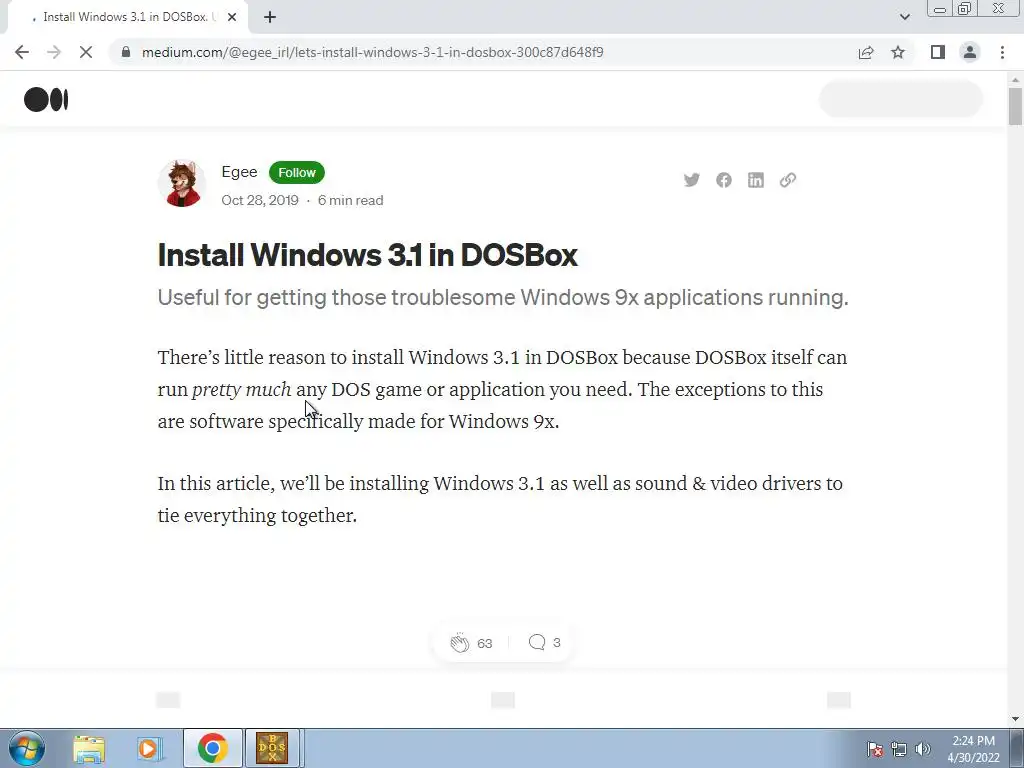Open the tab search dropdown
Viewport: 1024px width, 768px height.
point(904,17)
